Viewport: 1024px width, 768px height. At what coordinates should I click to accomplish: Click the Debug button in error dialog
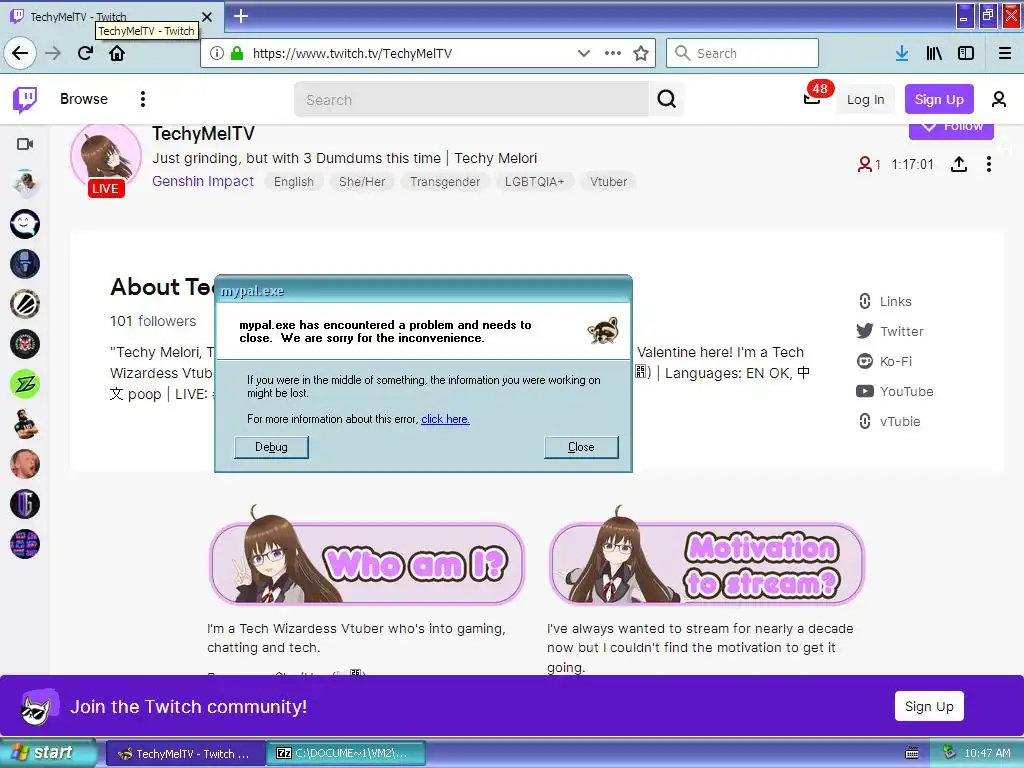[271, 447]
